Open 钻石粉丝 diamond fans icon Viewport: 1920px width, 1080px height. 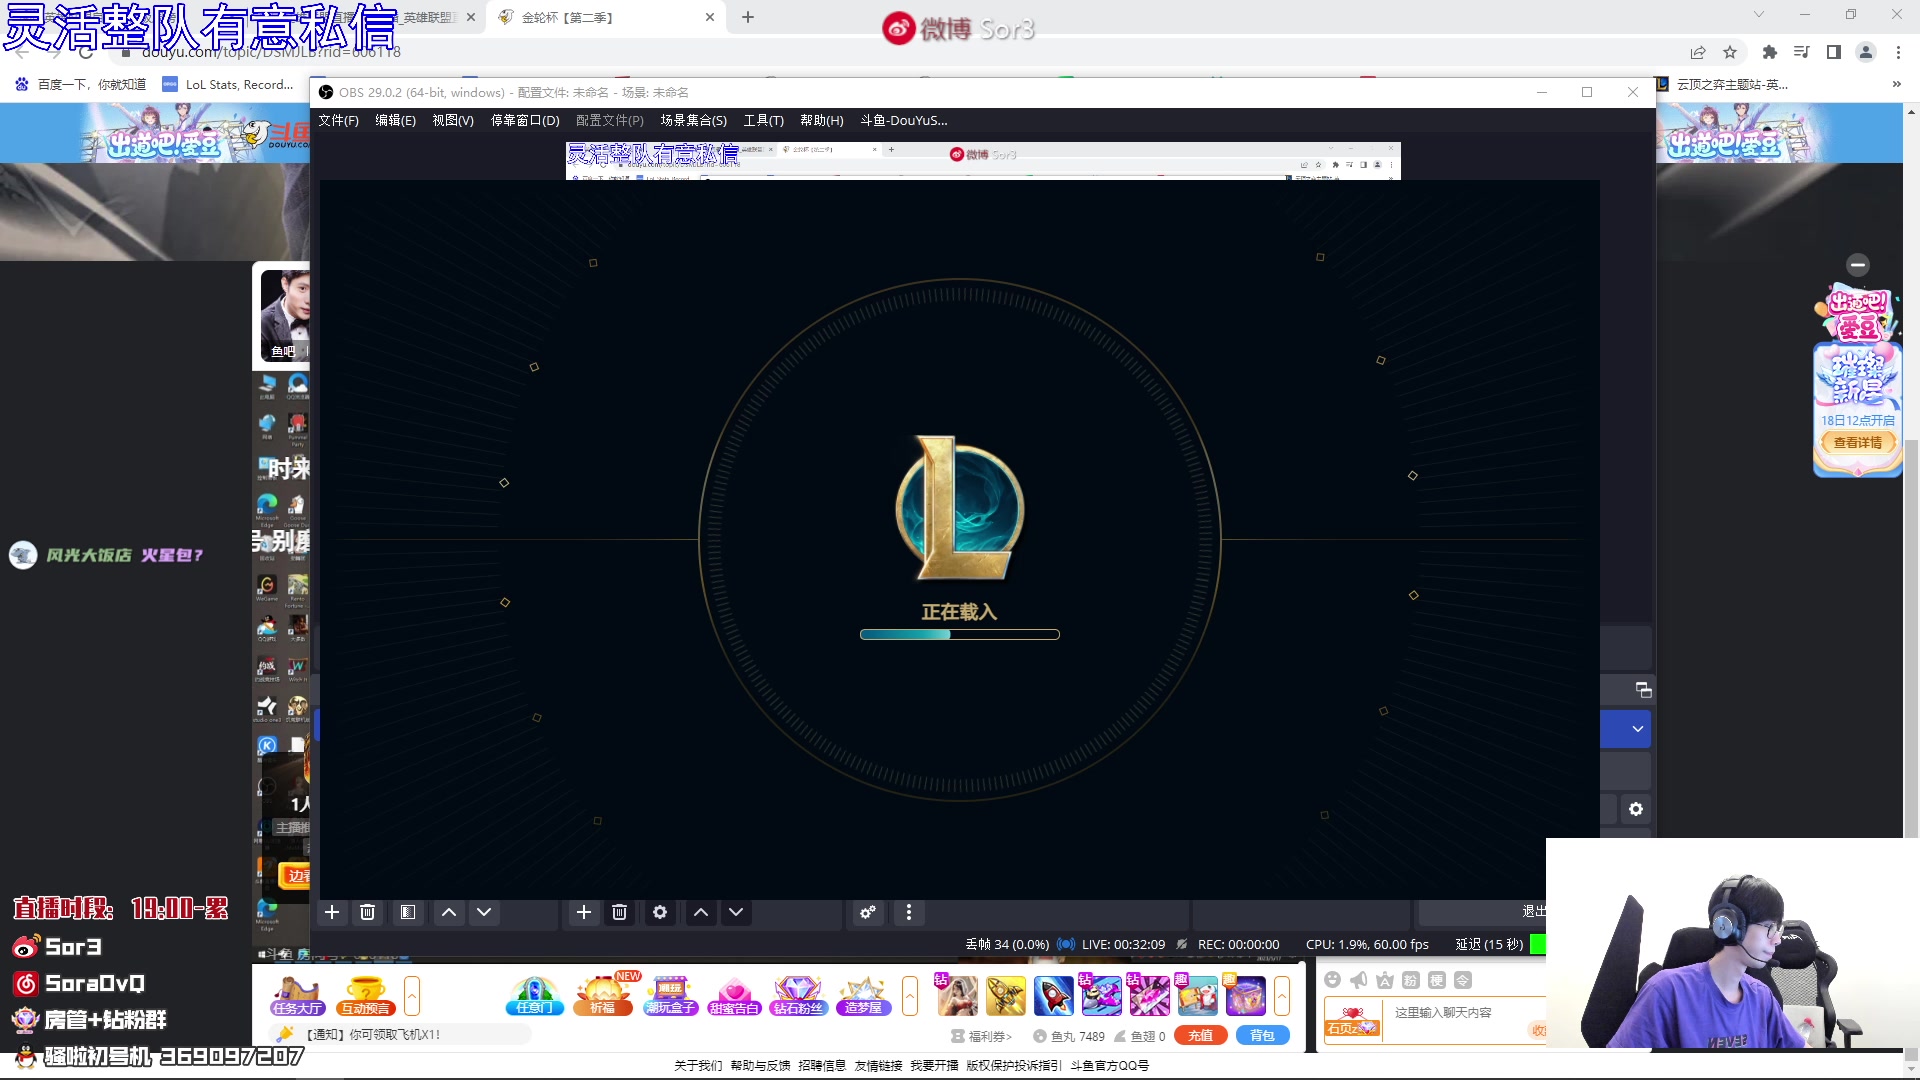pyautogui.click(x=798, y=996)
